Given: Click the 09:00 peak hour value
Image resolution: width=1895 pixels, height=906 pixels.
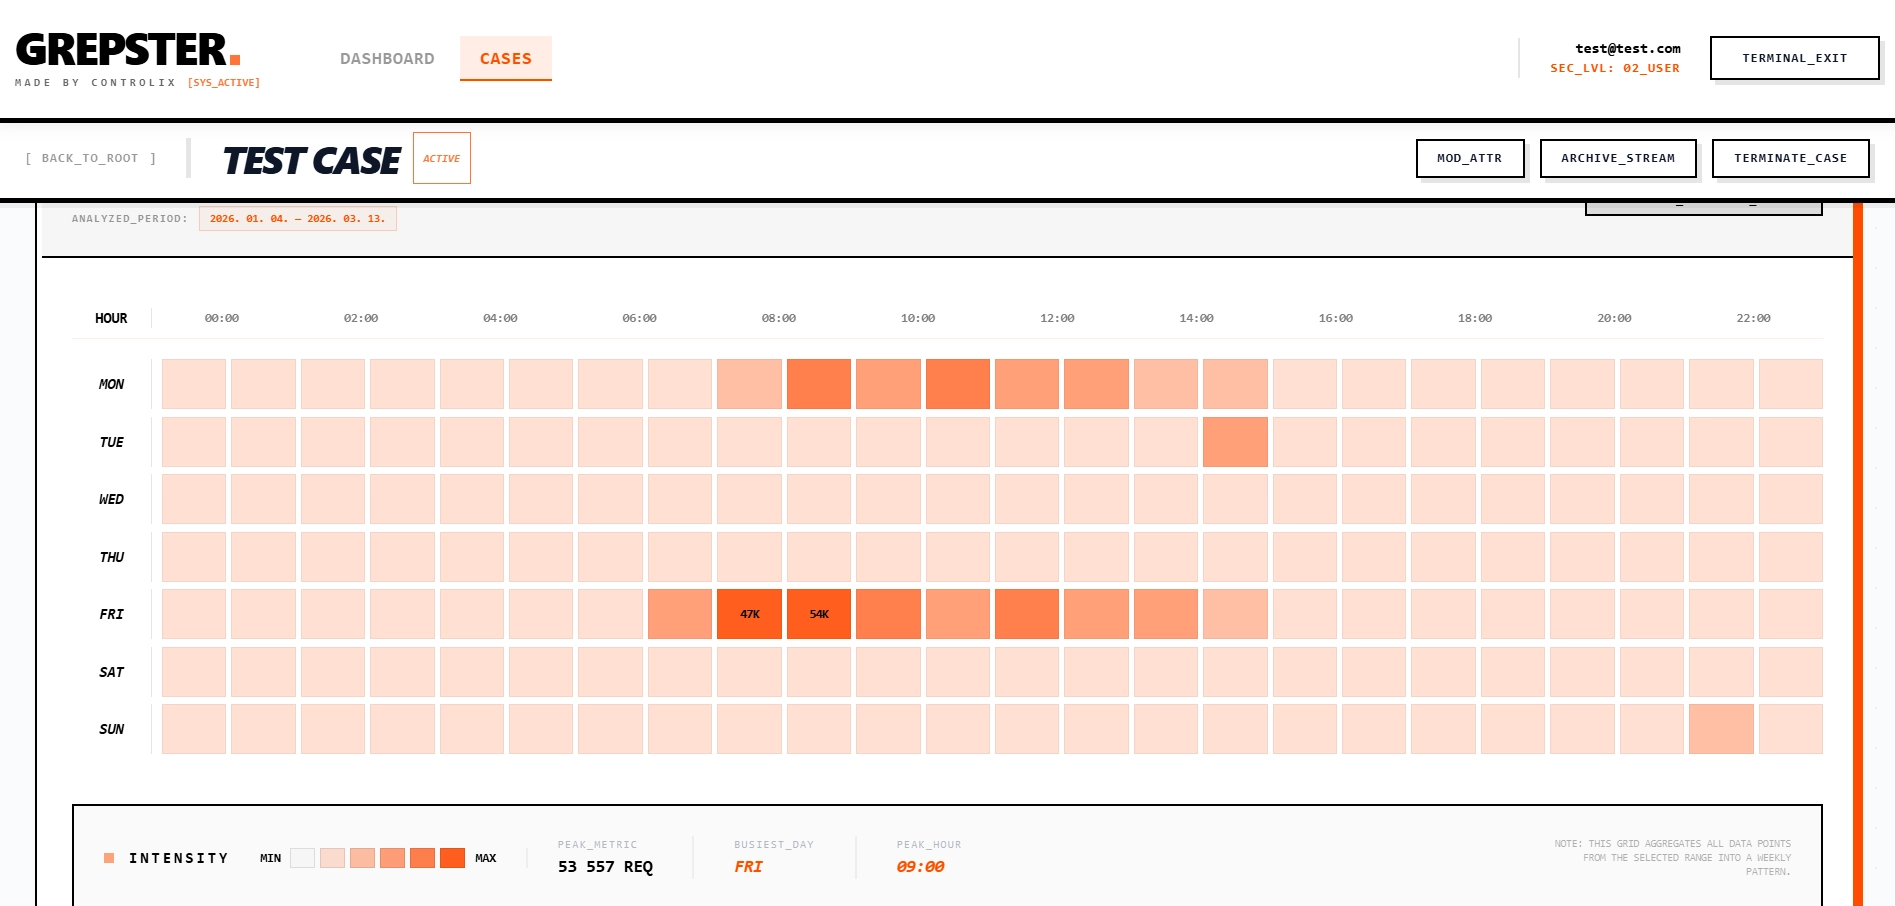Looking at the screenshot, I should pyautogui.click(x=920, y=867).
